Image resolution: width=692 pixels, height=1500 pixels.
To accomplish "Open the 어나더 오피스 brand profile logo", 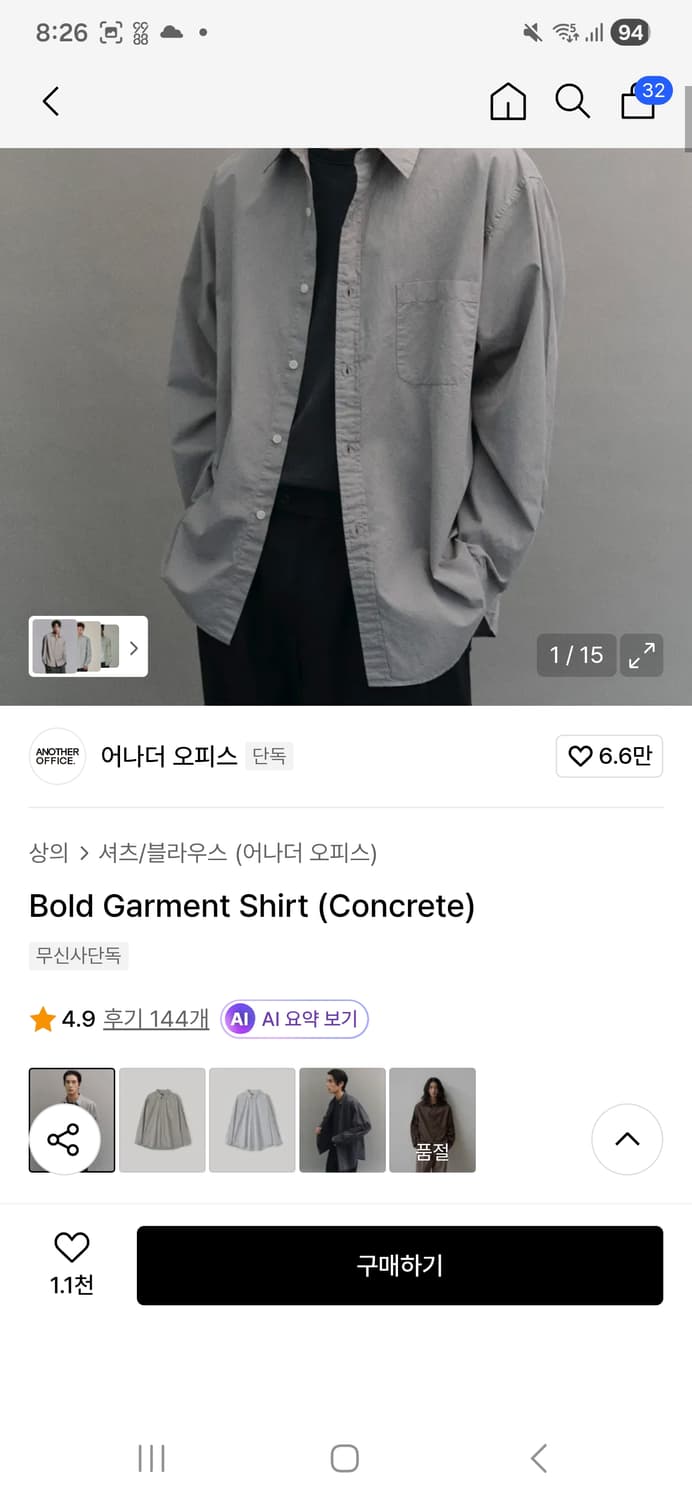I will (57, 756).
